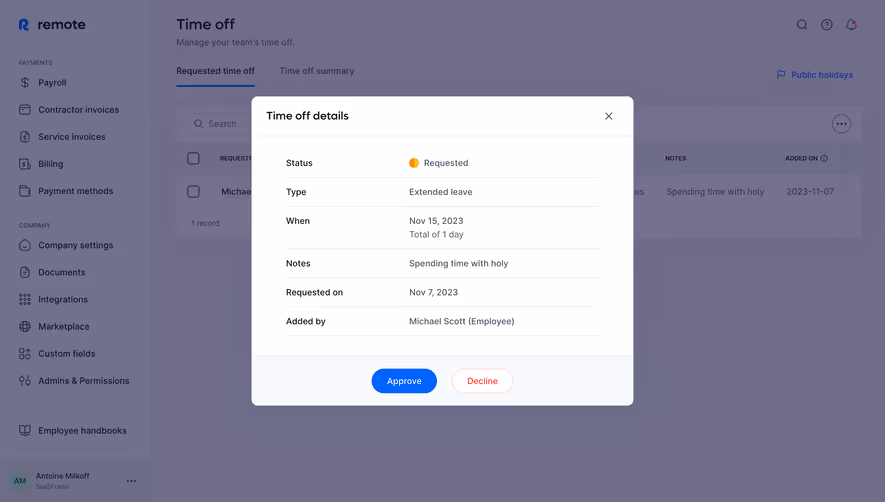Open Contractor invoices menu item

(78, 110)
